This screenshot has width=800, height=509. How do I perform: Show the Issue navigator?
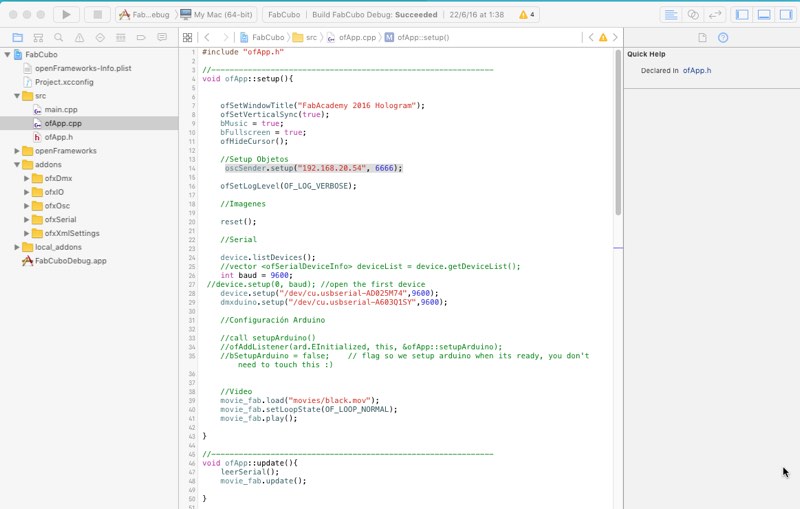click(x=80, y=37)
